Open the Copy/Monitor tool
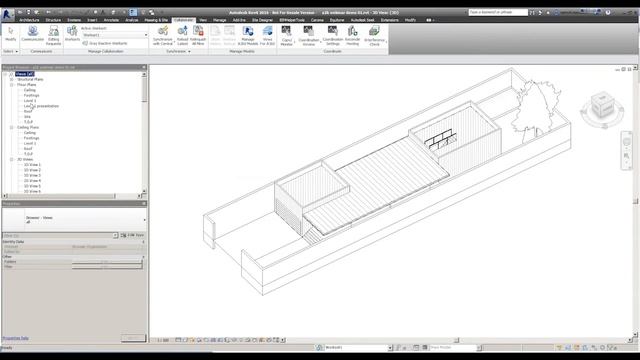 (x=287, y=36)
